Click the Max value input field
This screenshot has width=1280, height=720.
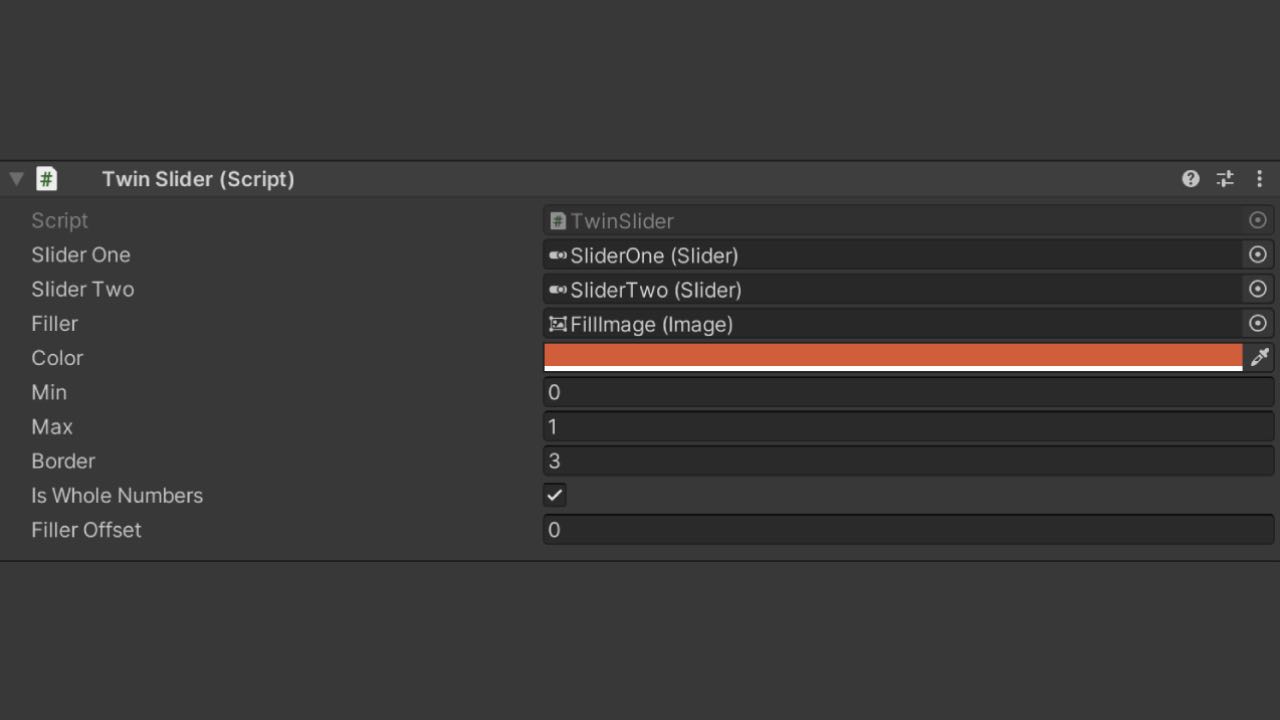click(907, 427)
